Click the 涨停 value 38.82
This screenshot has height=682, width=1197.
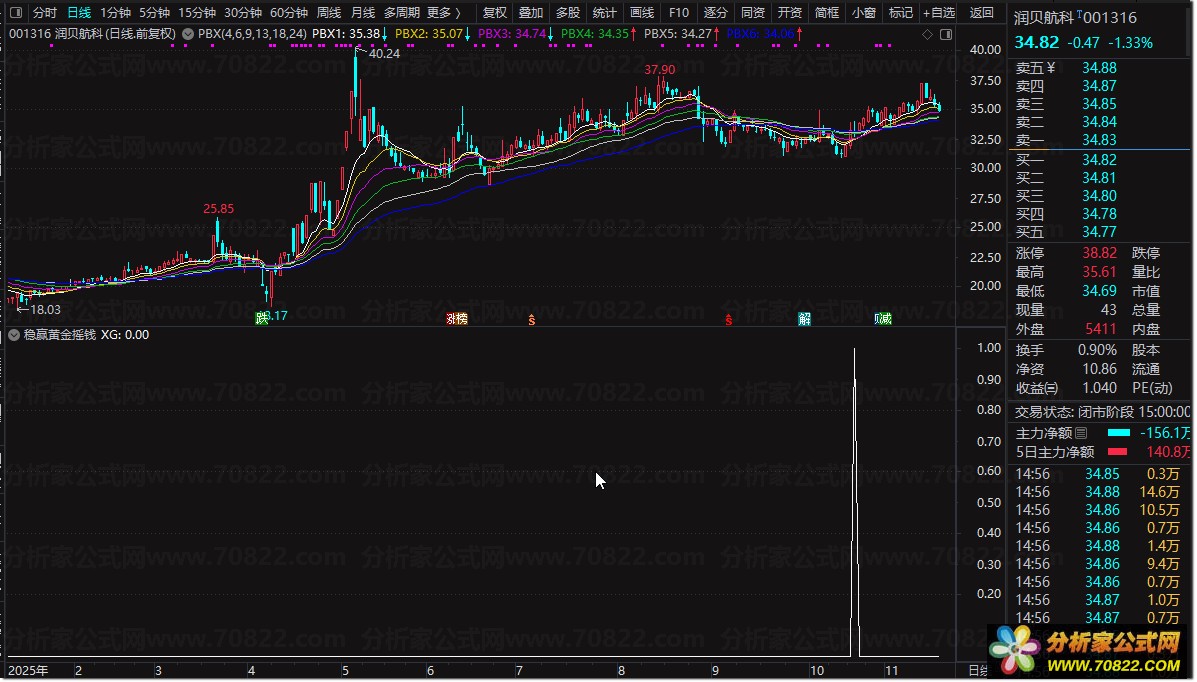tap(1099, 253)
